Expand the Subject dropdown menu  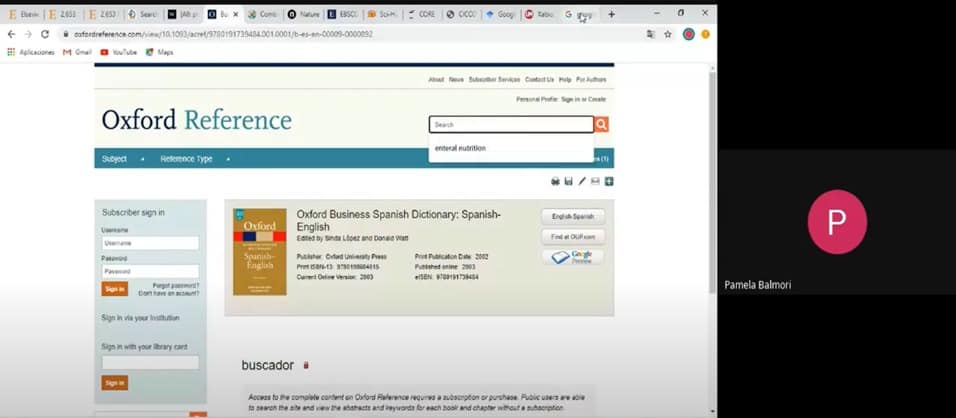123,158
